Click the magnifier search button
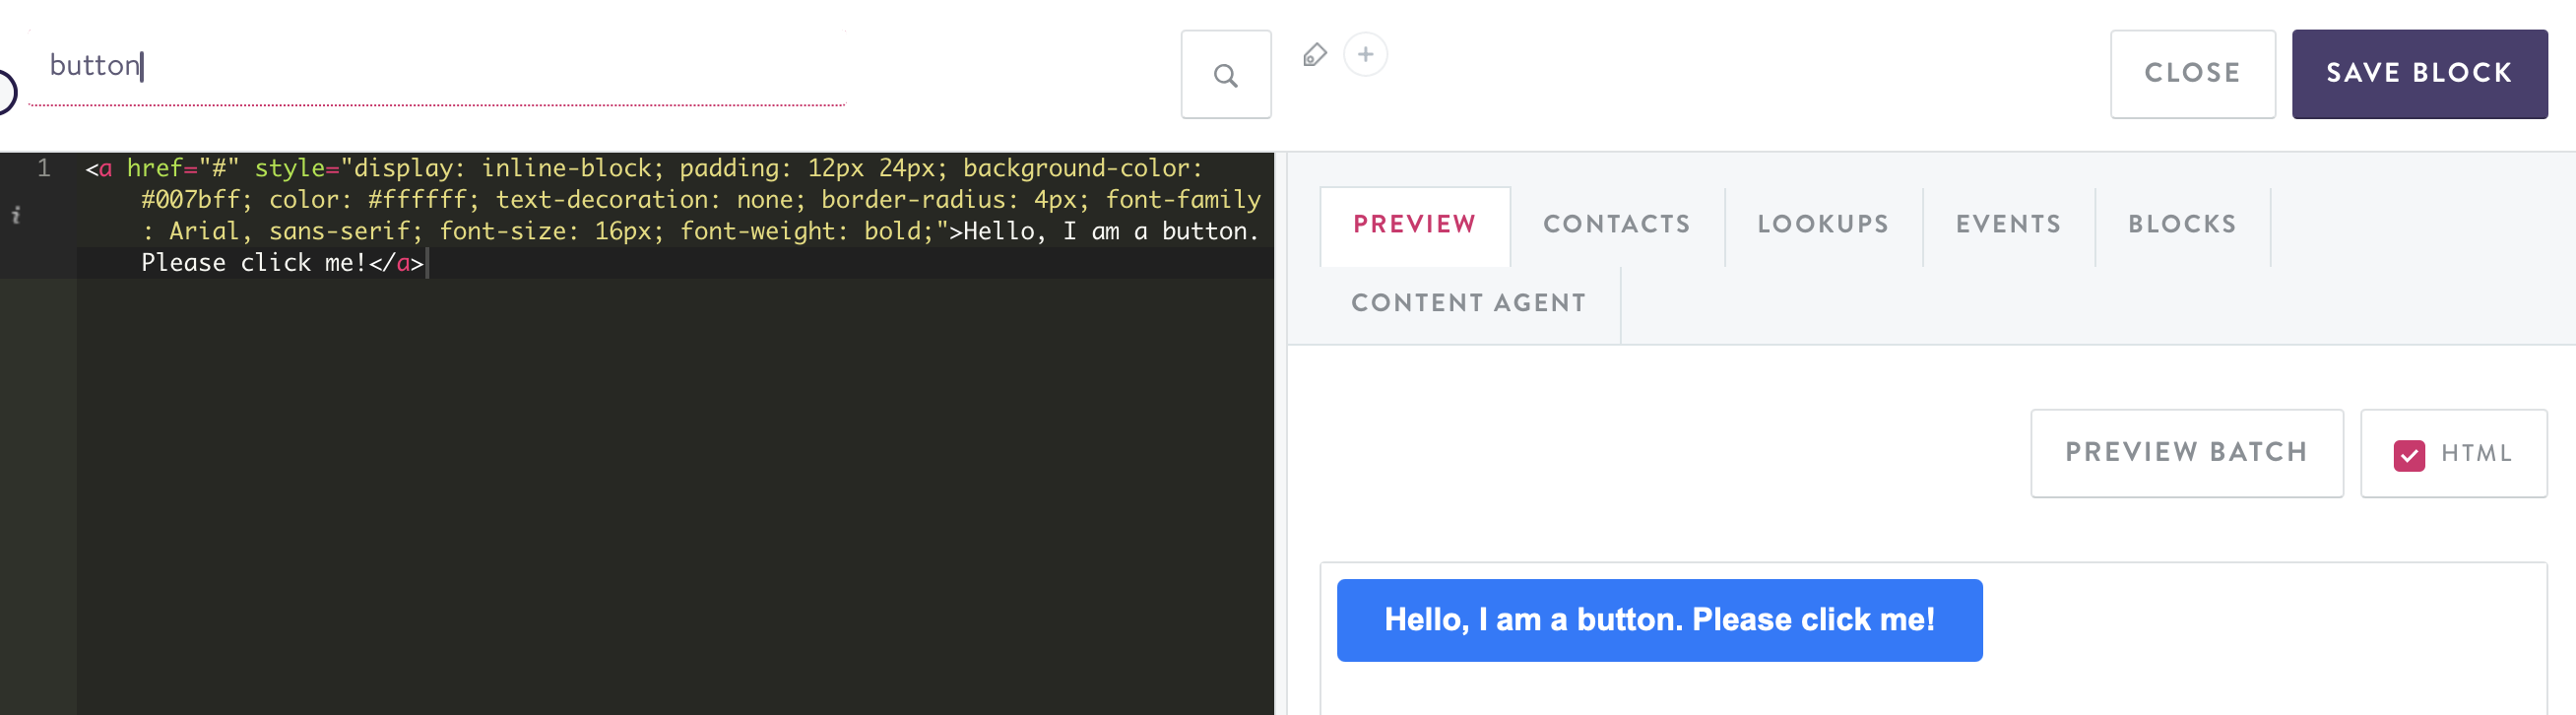 click(1225, 74)
